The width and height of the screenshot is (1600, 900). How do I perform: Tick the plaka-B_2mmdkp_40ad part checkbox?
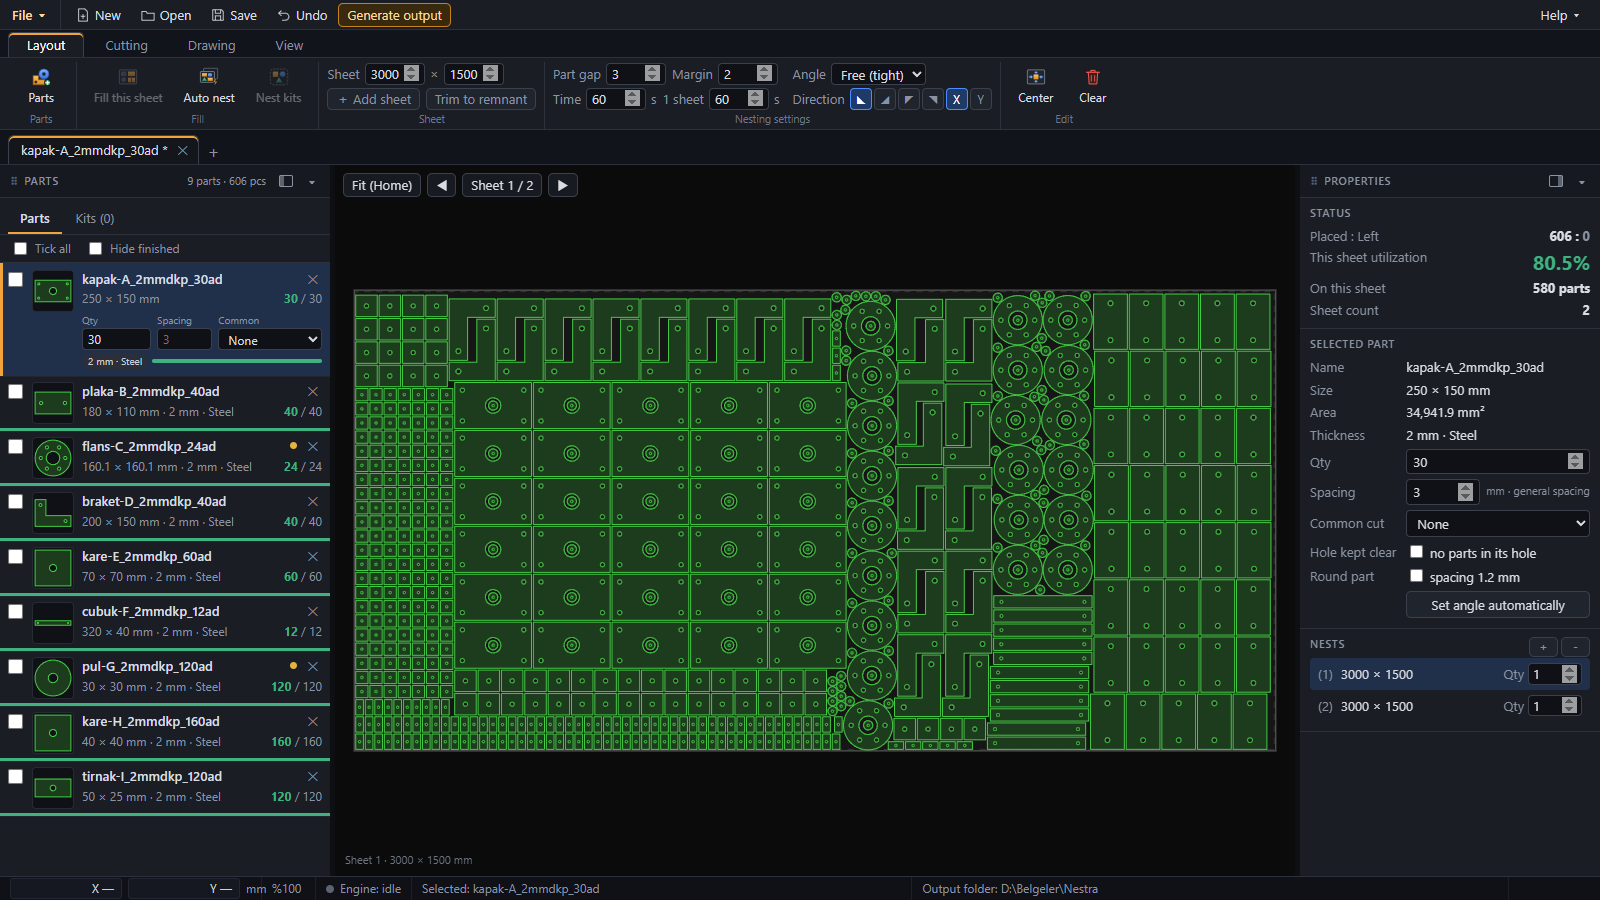click(16, 392)
